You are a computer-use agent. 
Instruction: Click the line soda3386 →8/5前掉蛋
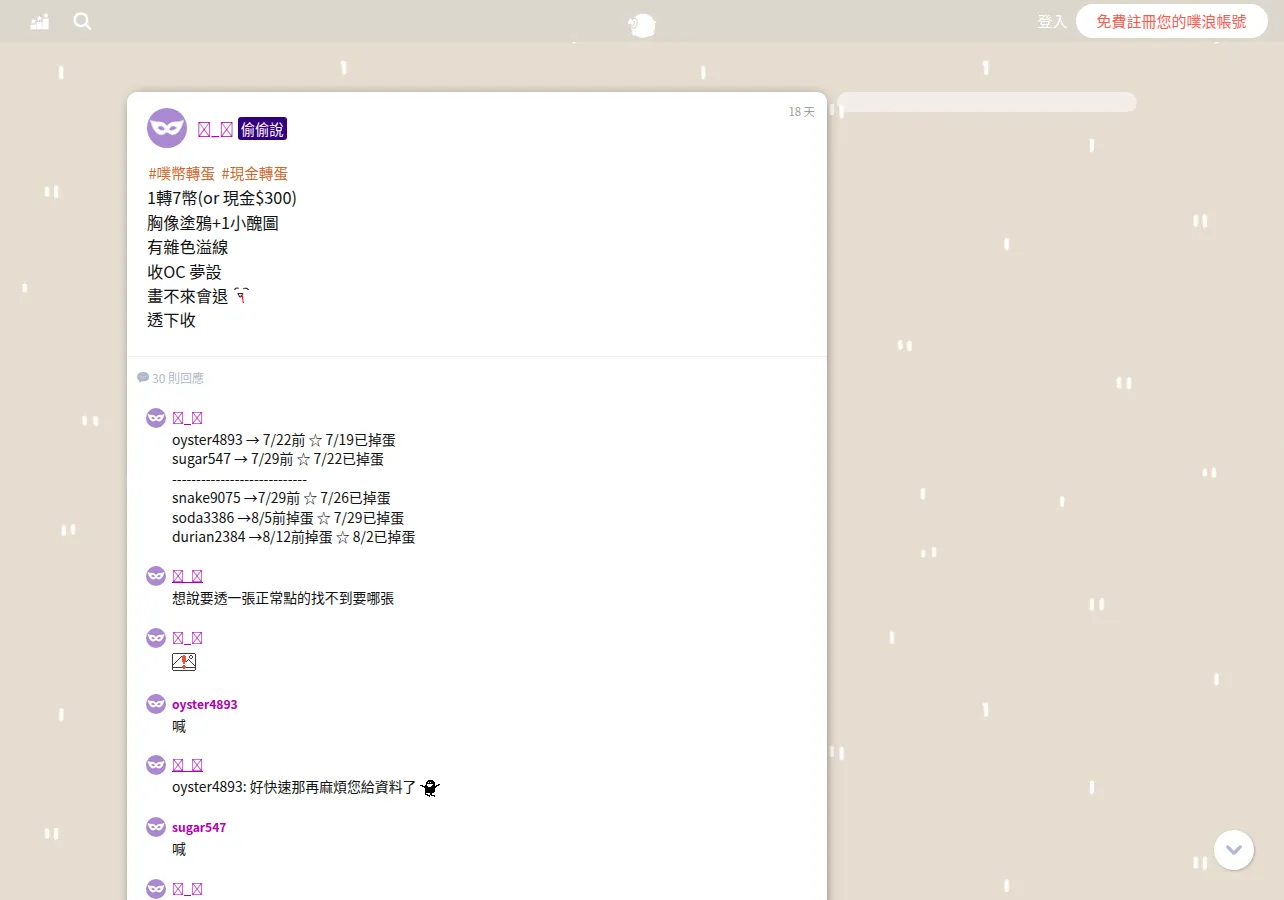pyautogui.click(x=288, y=518)
